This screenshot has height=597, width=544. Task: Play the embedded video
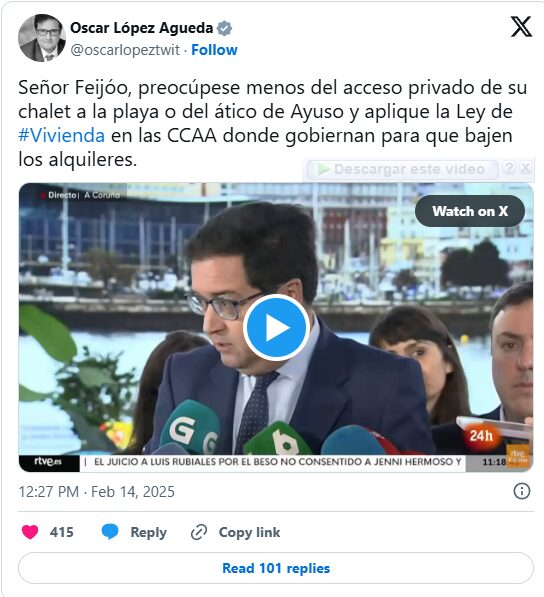(x=276, y=327)
